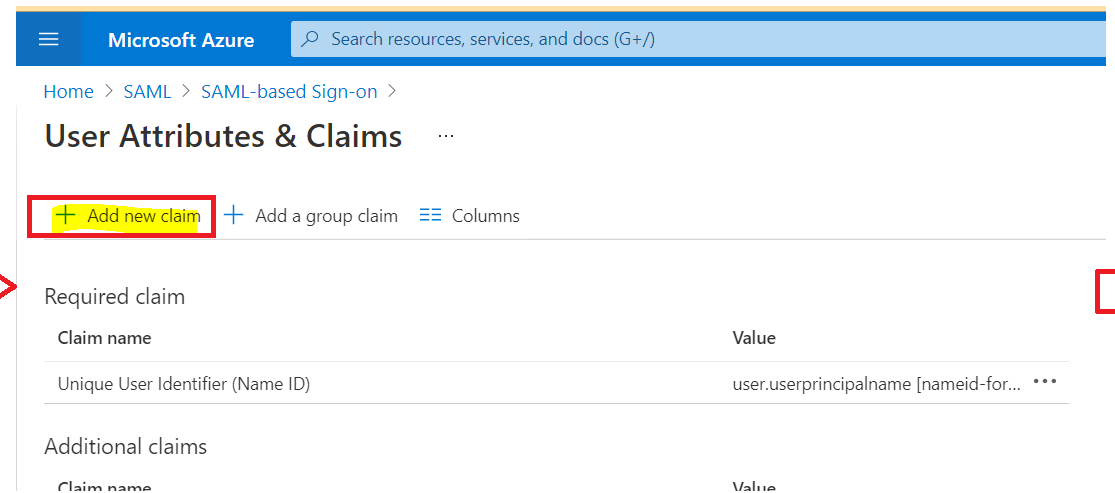Select the Unique User Identifier (Name ID) row
This screenshot has height=493, width=1115.
coord(556,384)
